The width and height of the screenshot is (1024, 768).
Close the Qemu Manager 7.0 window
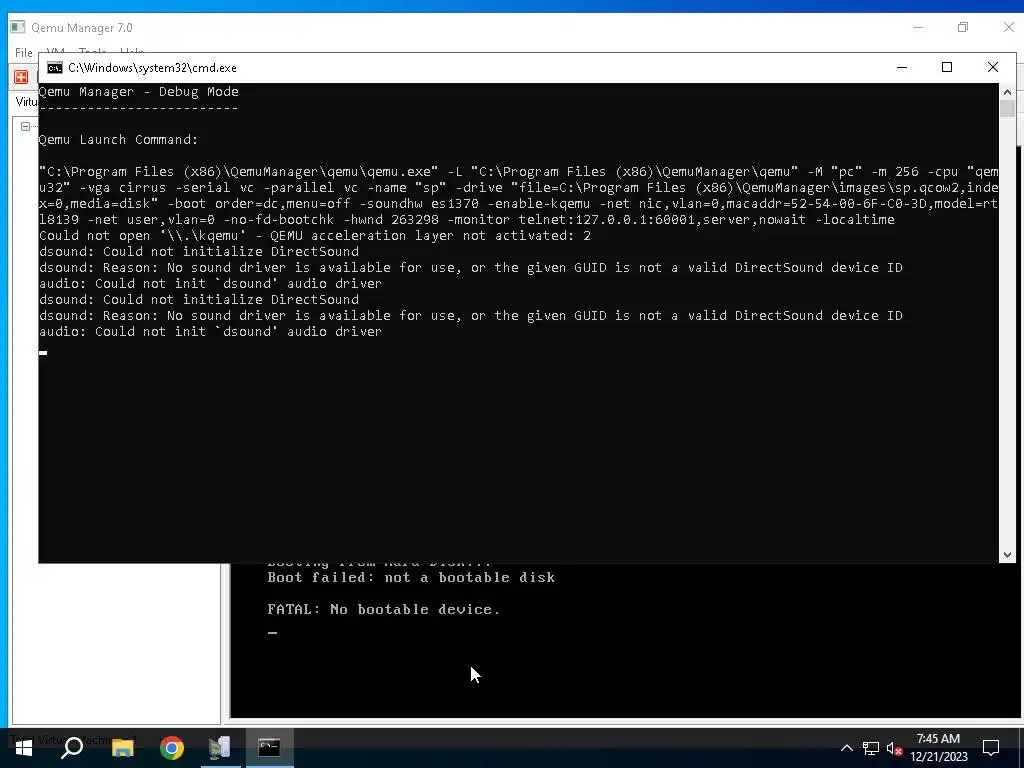(x=1008, y=27)
